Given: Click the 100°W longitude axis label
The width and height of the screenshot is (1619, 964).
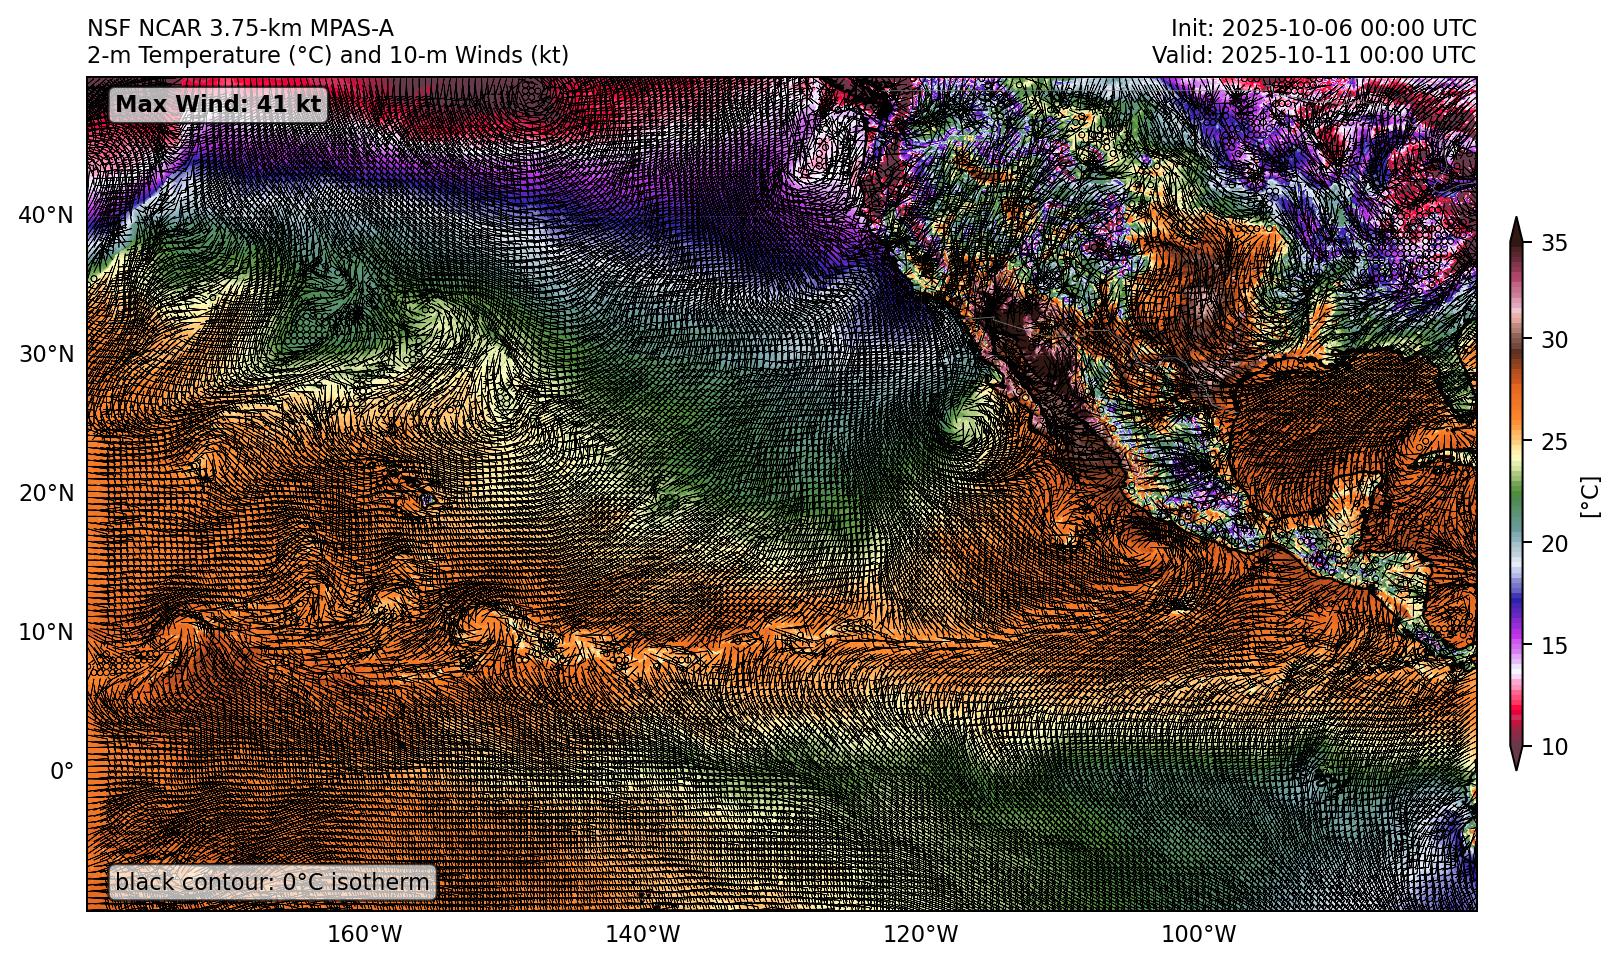Looking at the screenshot, I should [x=1212, y=935].
